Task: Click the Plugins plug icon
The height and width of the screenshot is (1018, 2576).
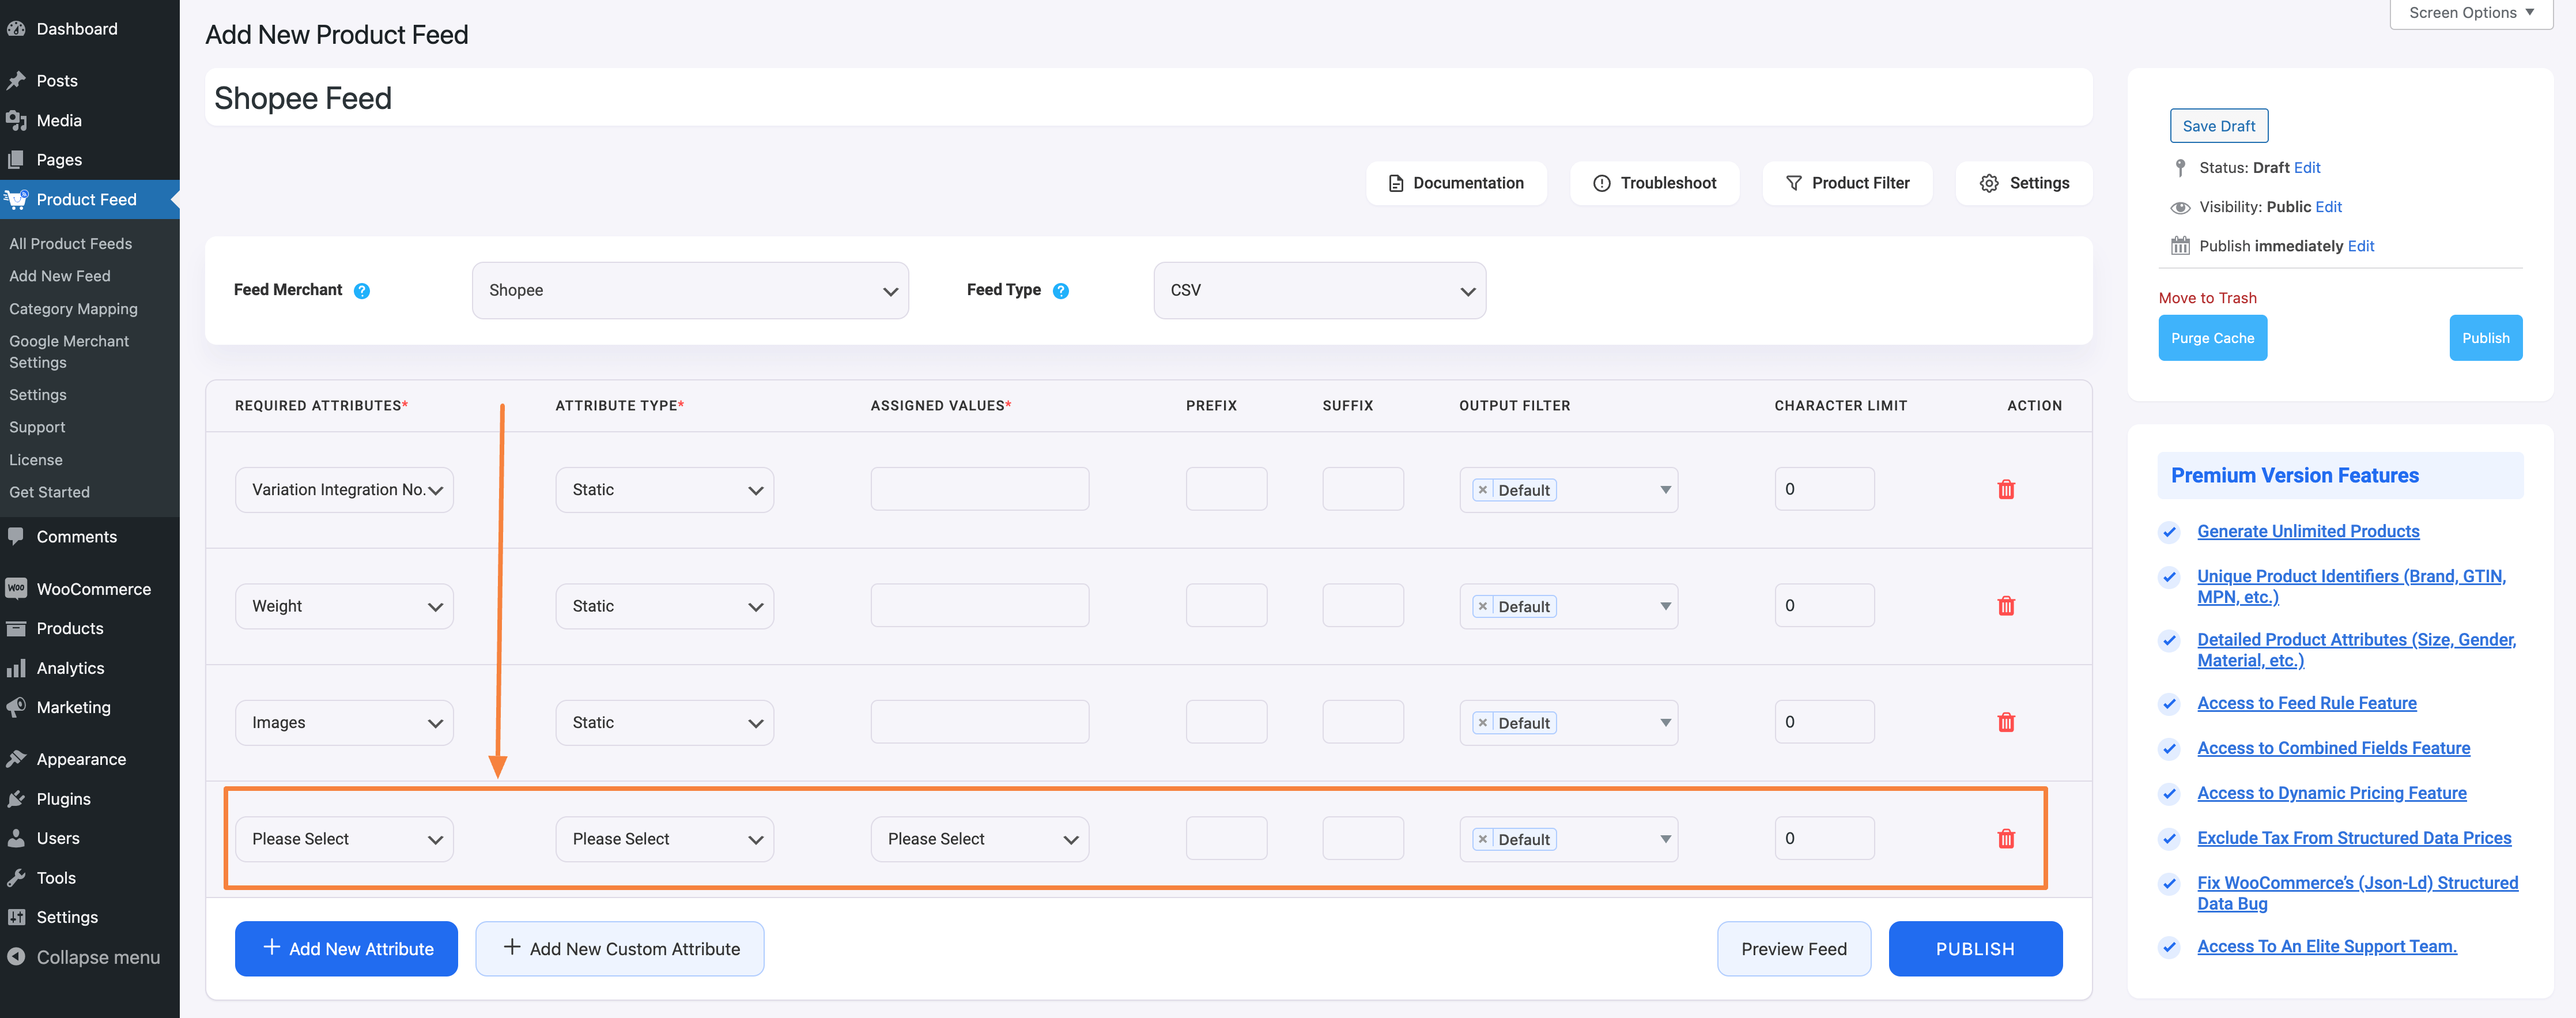Action: click(x=16, y=799)
